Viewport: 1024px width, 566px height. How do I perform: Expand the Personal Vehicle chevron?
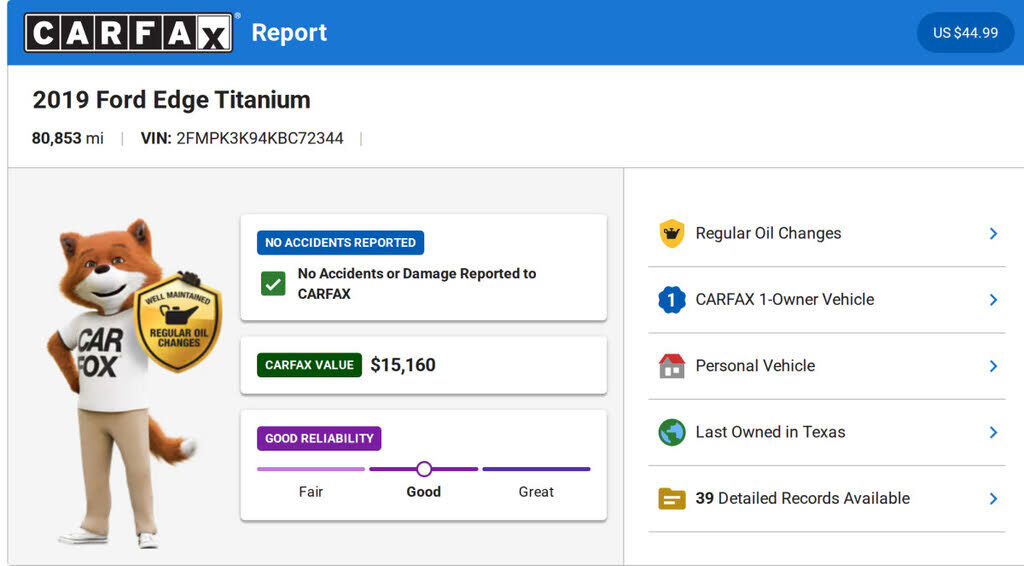click(993, 366)
